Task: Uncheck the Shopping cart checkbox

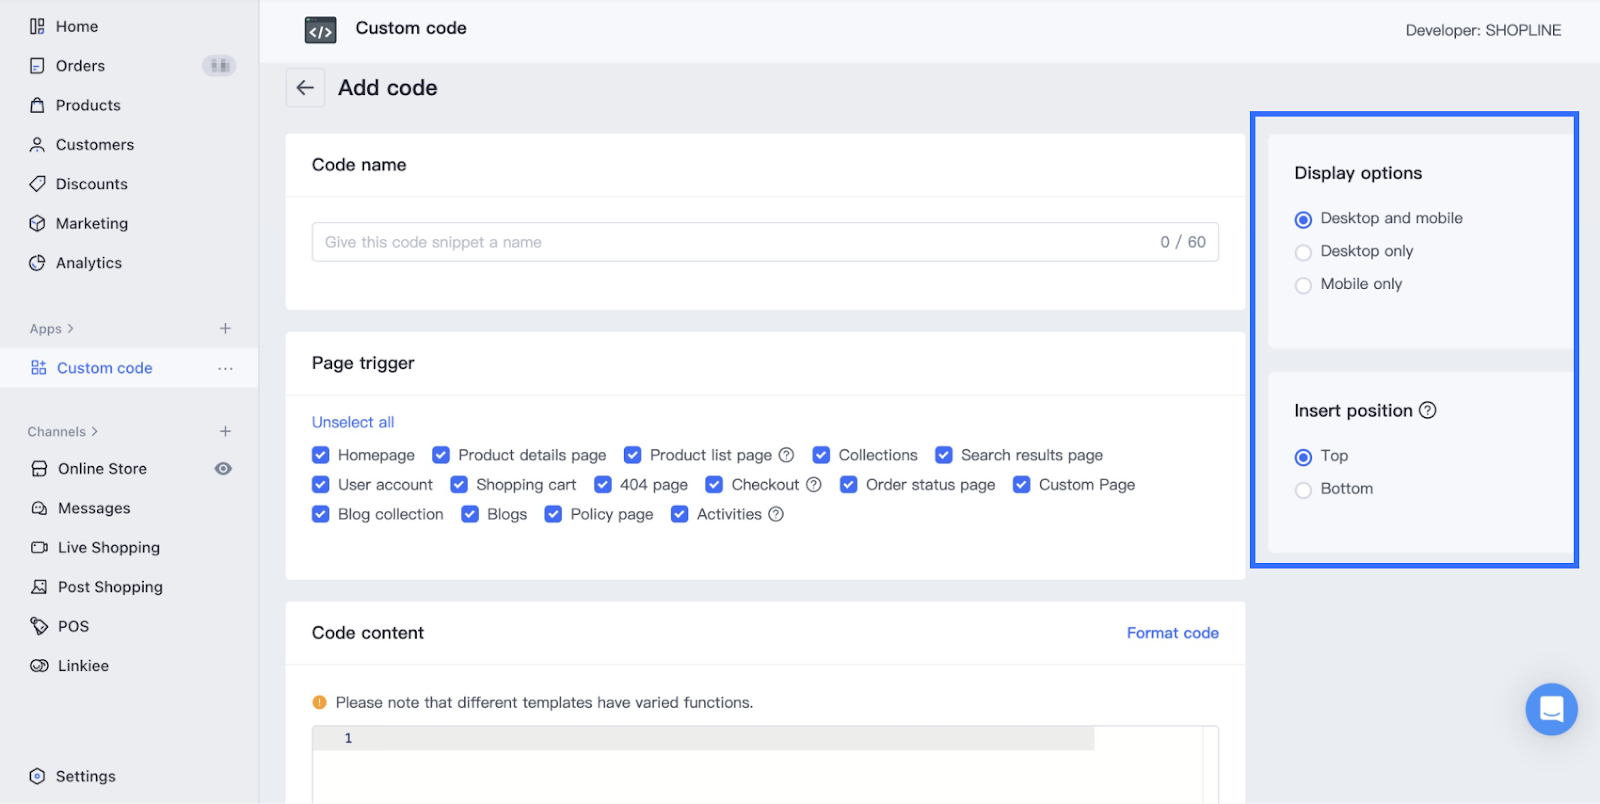Action: pyautogui.click(x=459, y=485)
